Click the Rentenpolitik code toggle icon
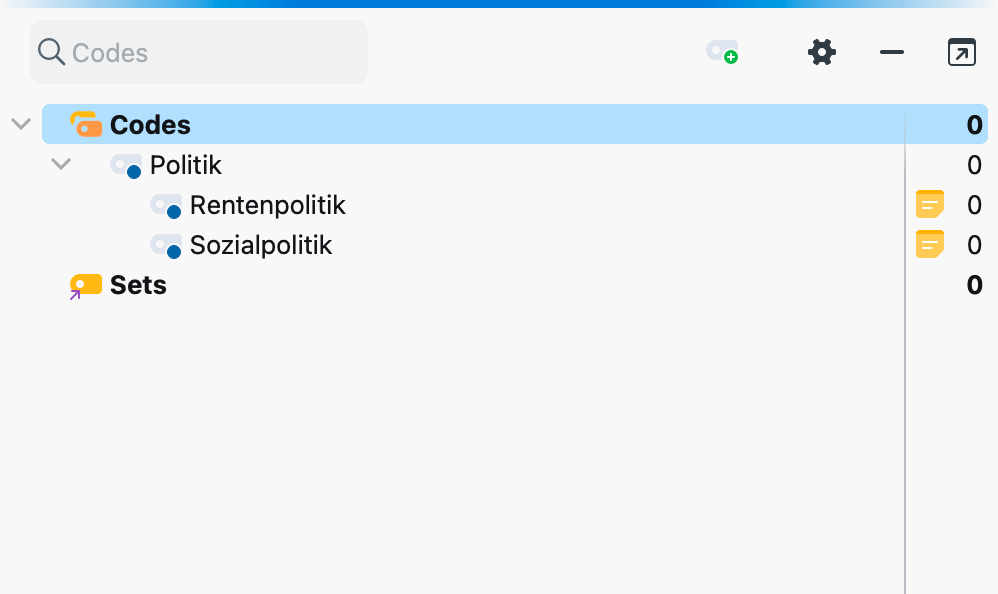 tap(166, 205)
